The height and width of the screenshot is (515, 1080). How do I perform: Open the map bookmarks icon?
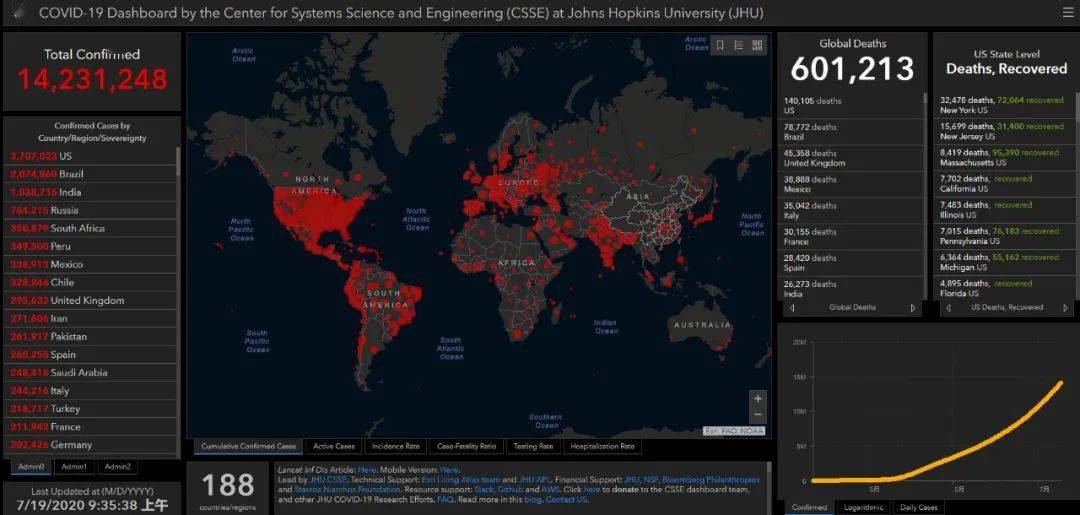point(720,45)
